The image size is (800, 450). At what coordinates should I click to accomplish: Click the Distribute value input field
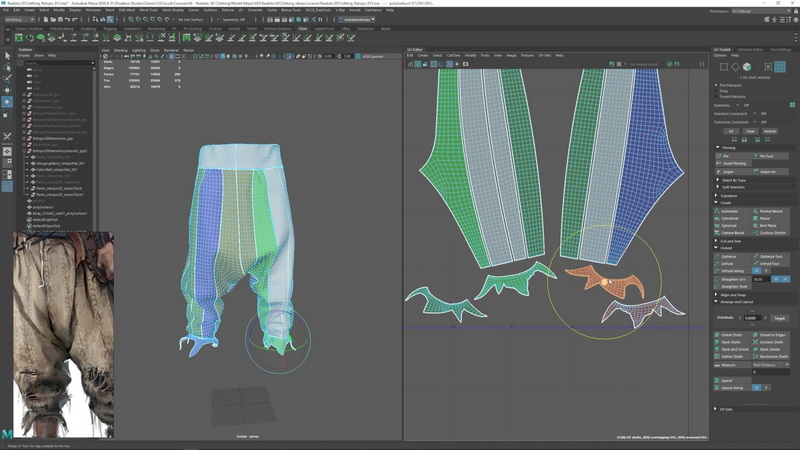click(751, 318)
